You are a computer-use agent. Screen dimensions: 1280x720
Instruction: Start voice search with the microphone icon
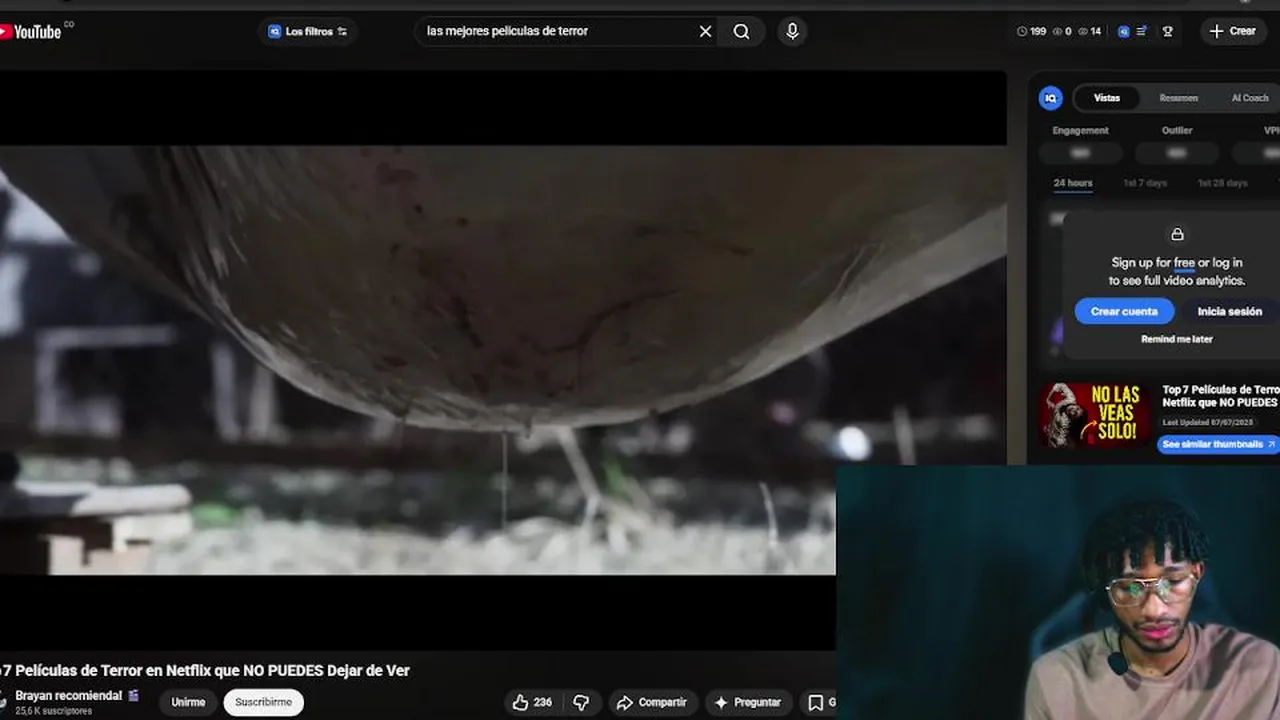pyautogui.click(x=792, y=31)
